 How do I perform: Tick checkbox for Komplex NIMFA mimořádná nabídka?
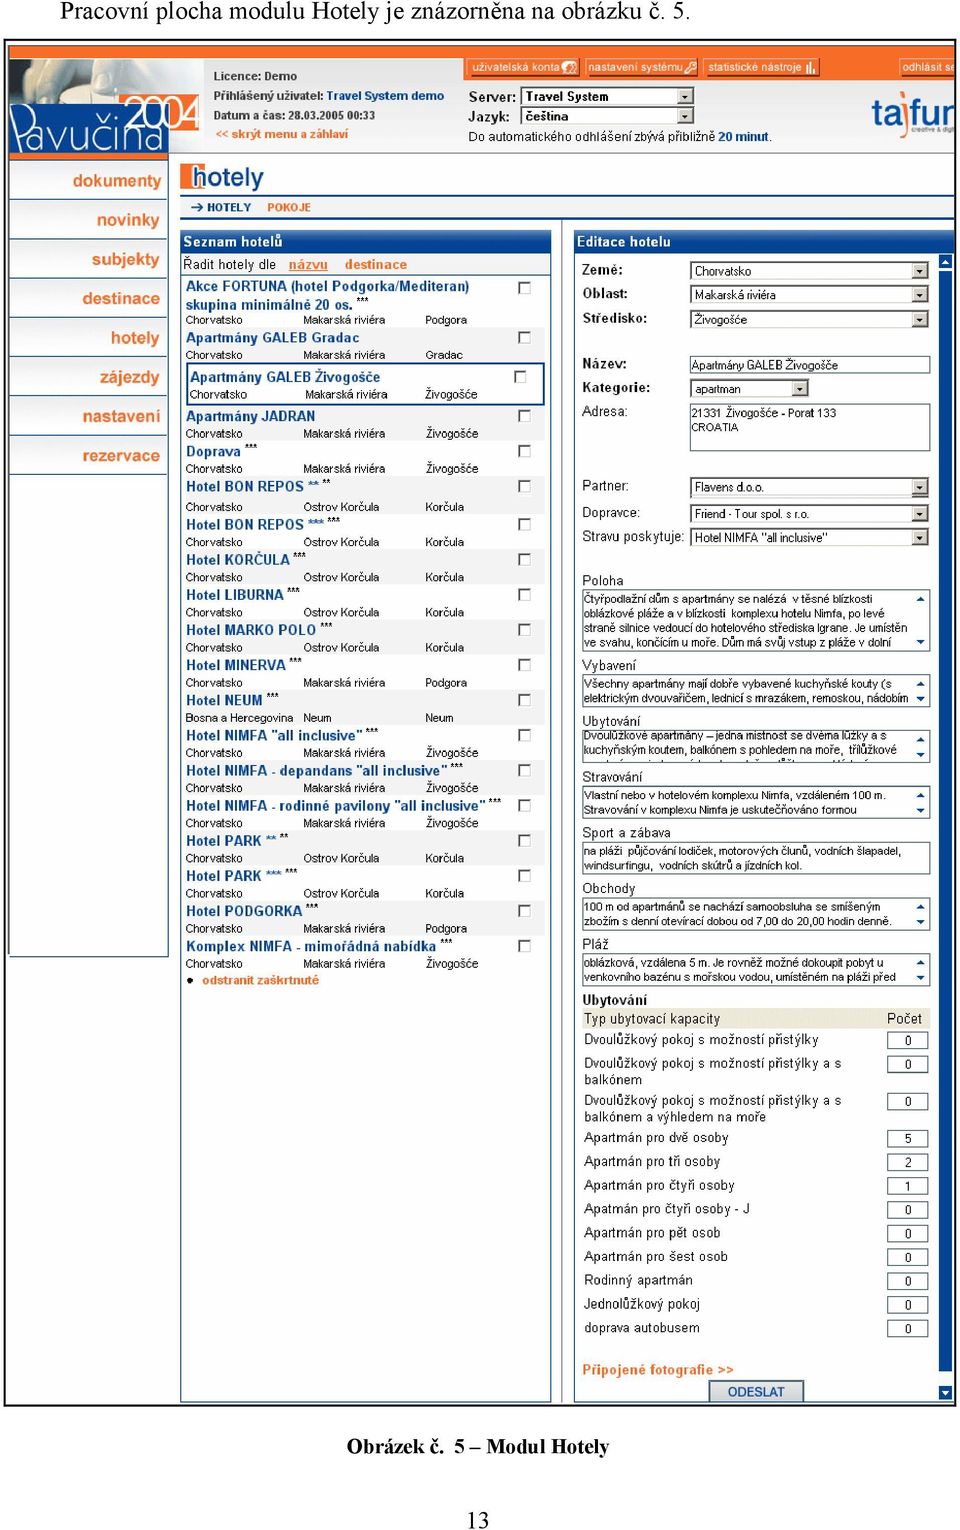coord(524,946)
